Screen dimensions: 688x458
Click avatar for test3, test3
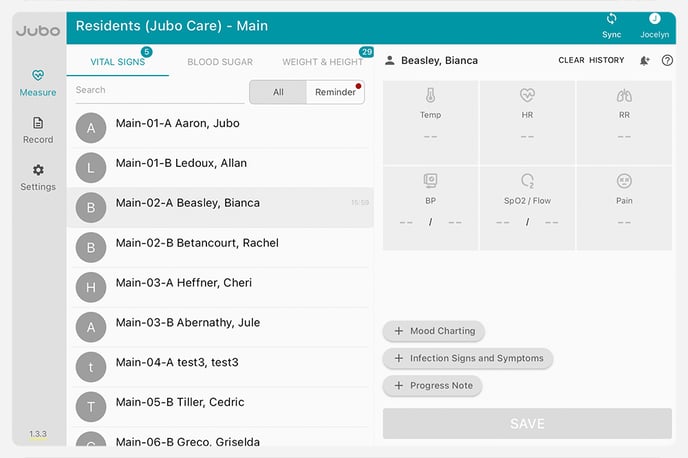(x=91, y=367)
